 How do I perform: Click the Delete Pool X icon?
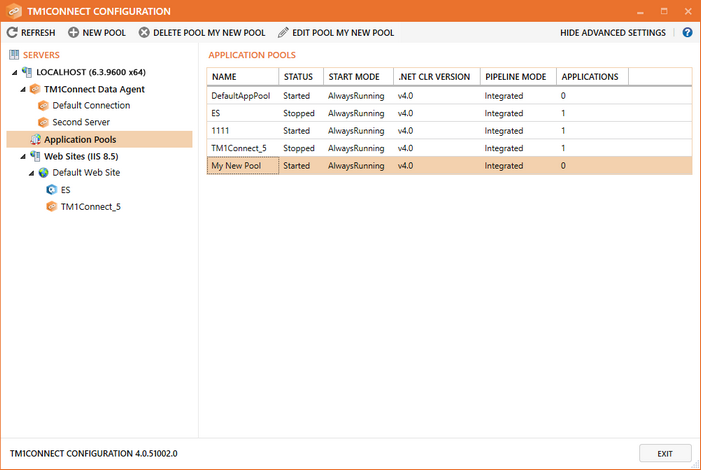(144, 32)
